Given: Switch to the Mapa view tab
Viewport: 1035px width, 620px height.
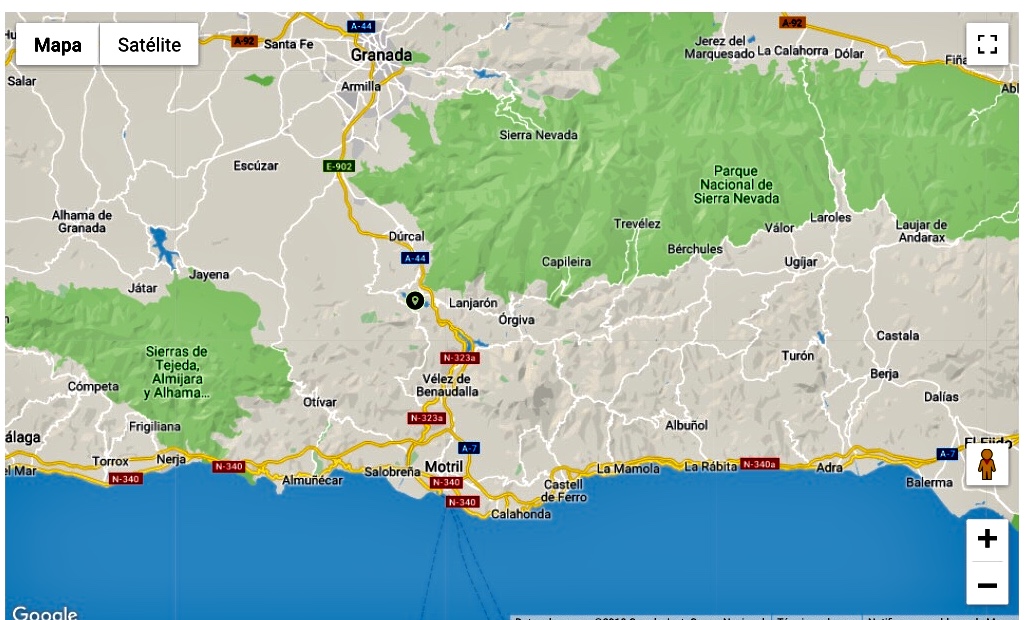Looking at the screenshot, I should coord(58,45).
